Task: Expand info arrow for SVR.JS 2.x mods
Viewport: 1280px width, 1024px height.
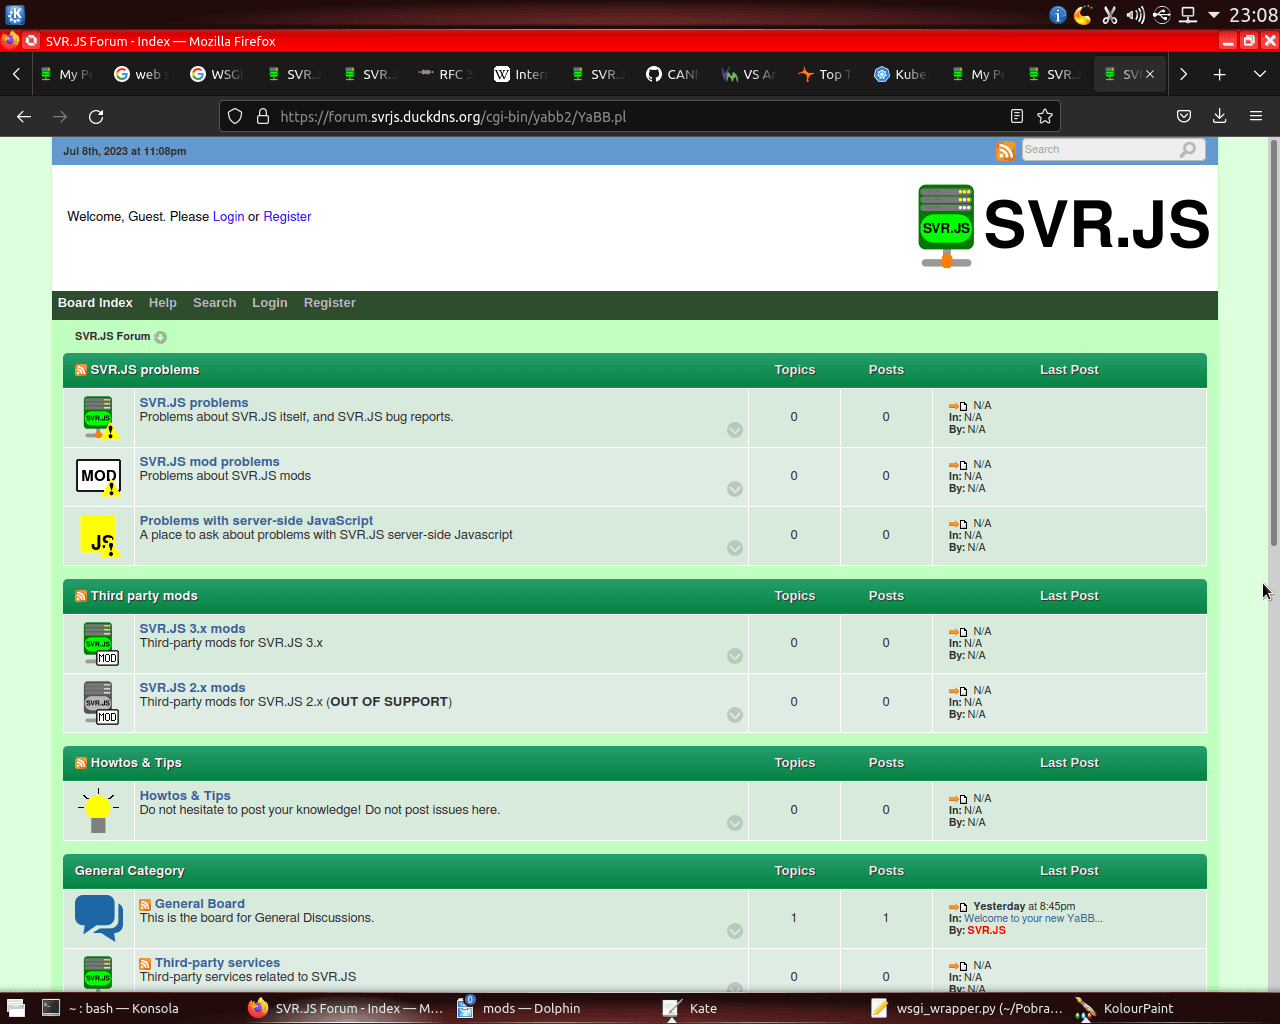Action: pos(735,715)
